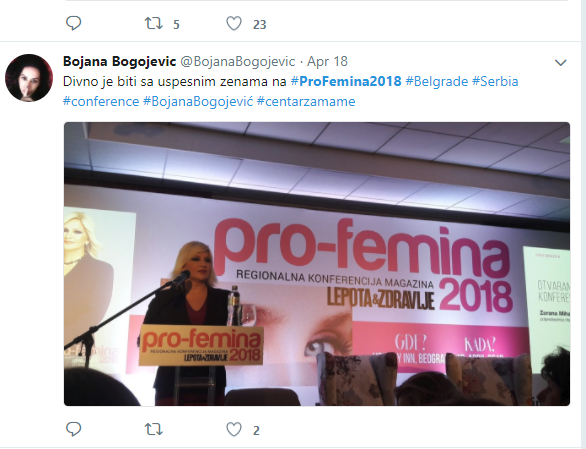Expand the tweet options chevron

[x=561, y=62]
